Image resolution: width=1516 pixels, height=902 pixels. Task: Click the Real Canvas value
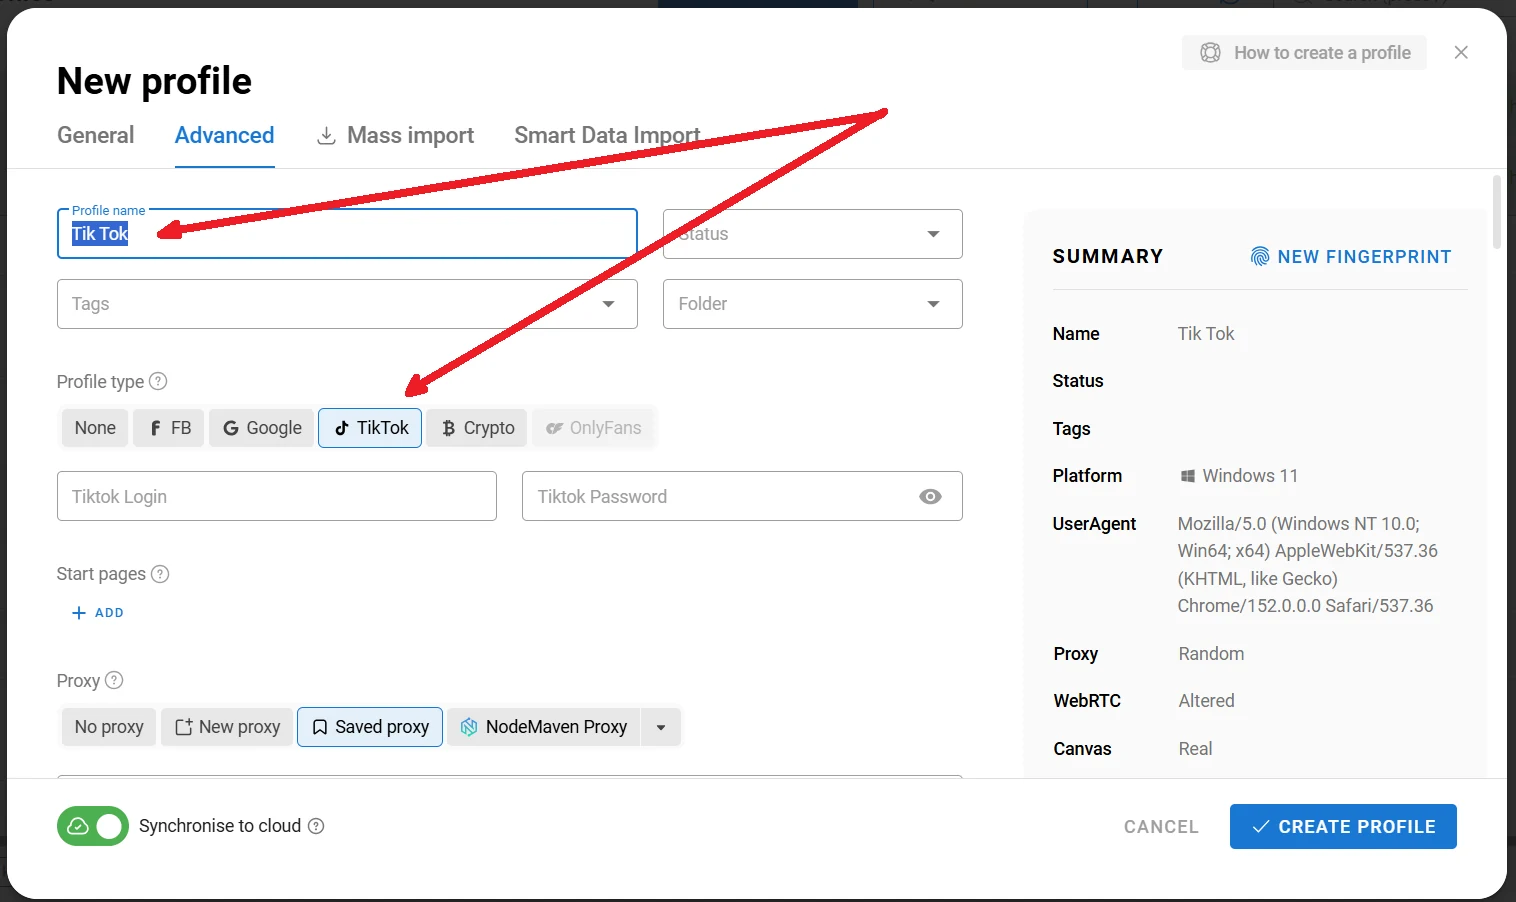[x=1195, y=749]
